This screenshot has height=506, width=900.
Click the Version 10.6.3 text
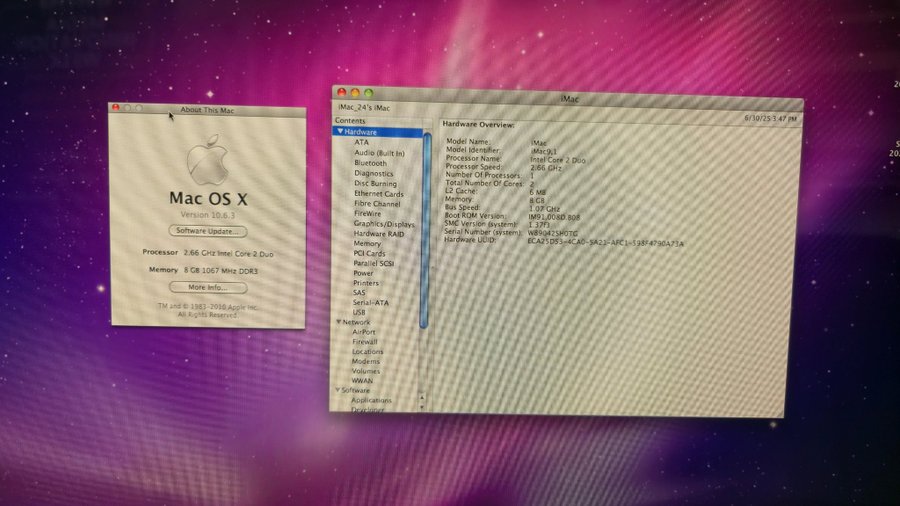(x=207, y=216)
